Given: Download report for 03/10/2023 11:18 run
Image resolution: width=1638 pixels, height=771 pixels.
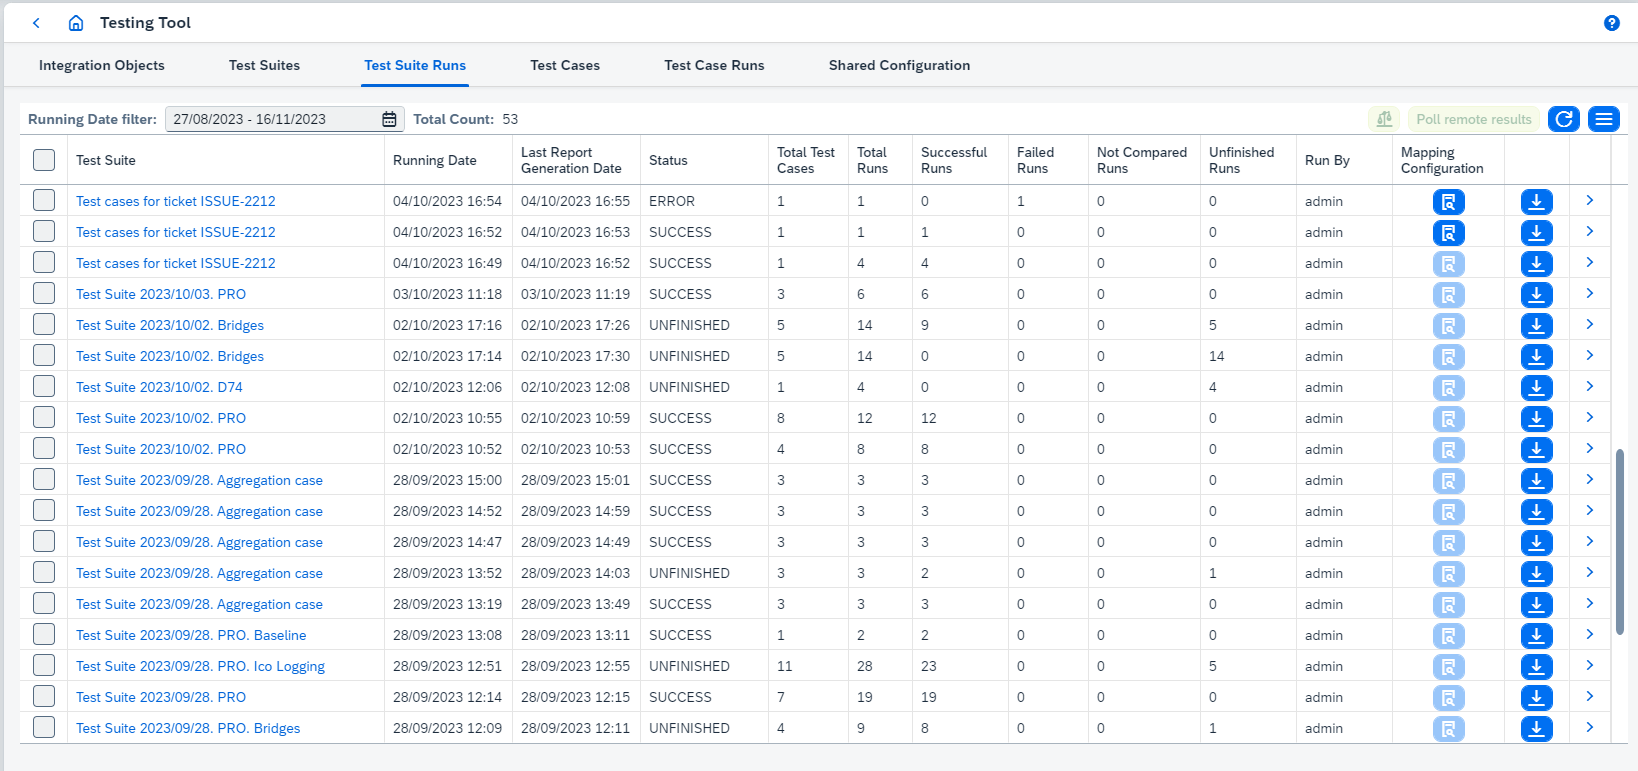Looking at the screenshot, I should pyautogui.click(x=1537, y=295).
